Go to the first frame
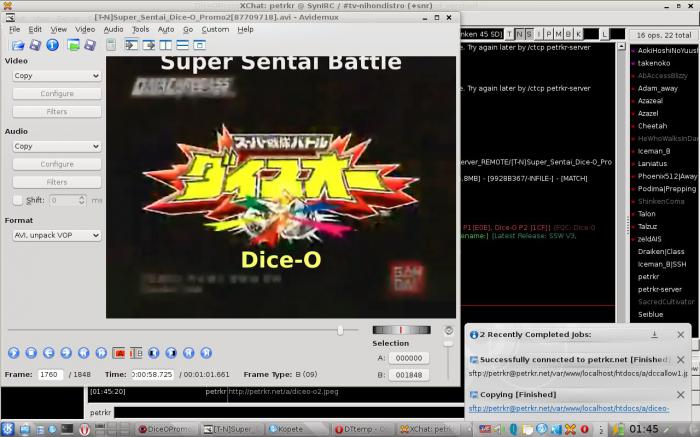This screenshot has width=700, height=437. pyautogui.click(x=188, y=353)
